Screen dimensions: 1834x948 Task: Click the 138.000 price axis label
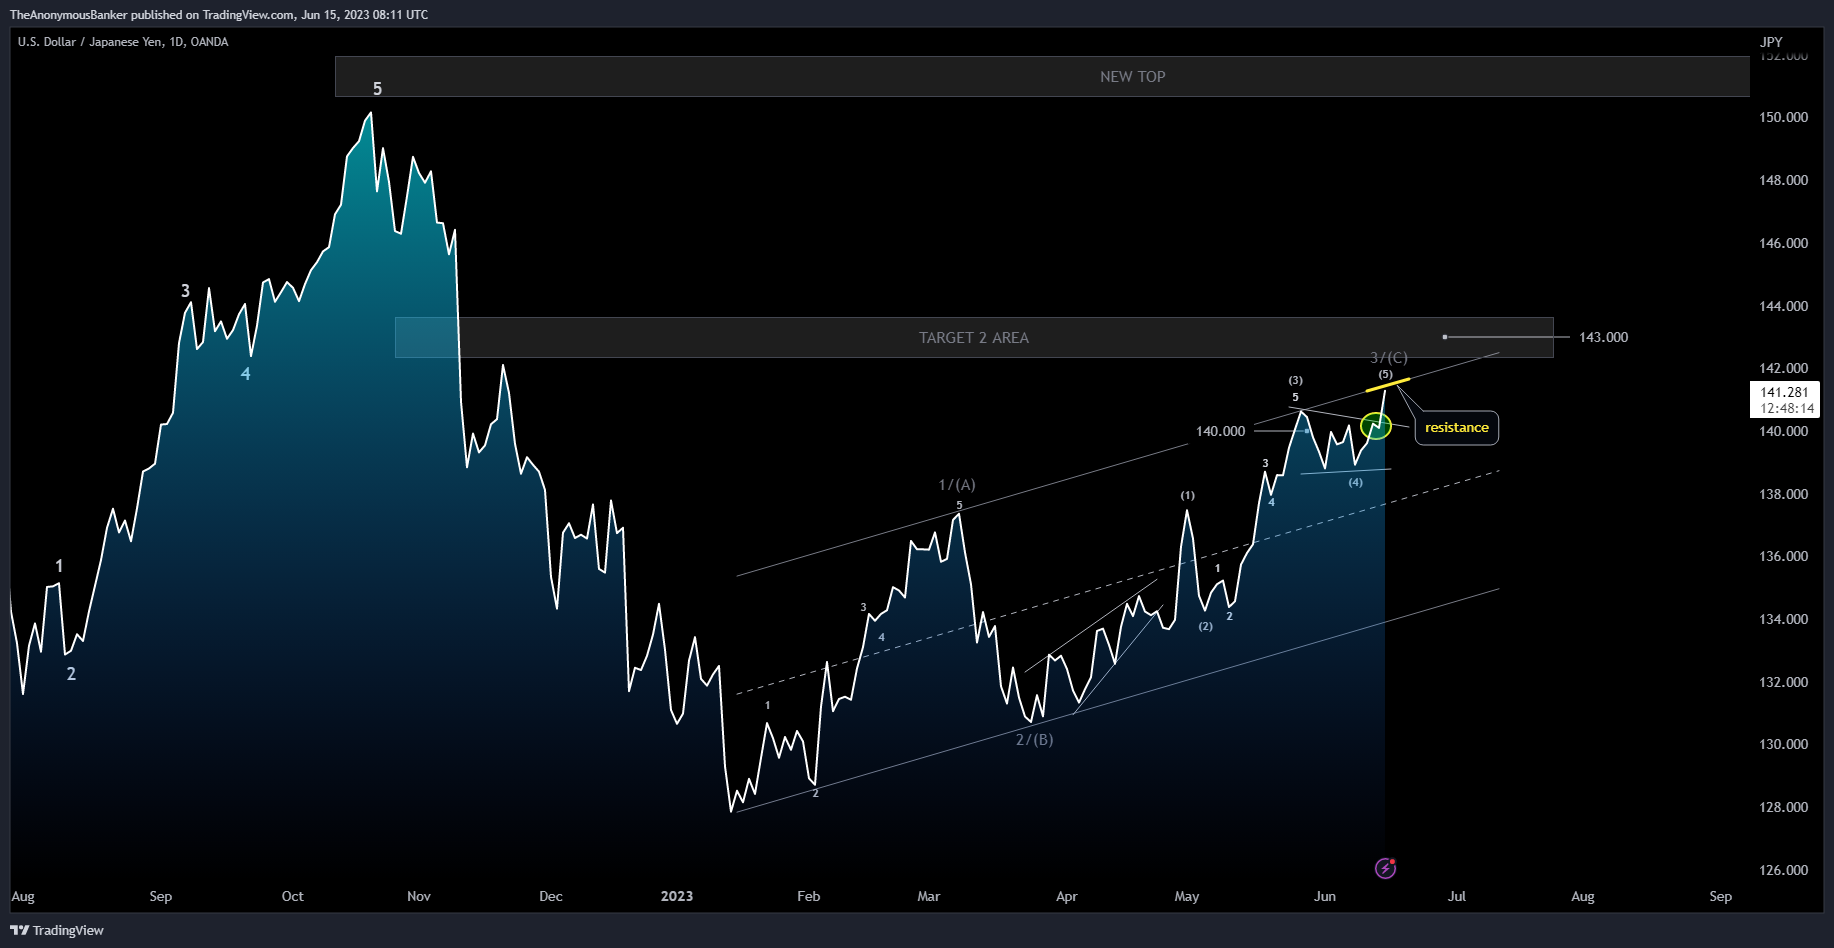(1783, 494)
